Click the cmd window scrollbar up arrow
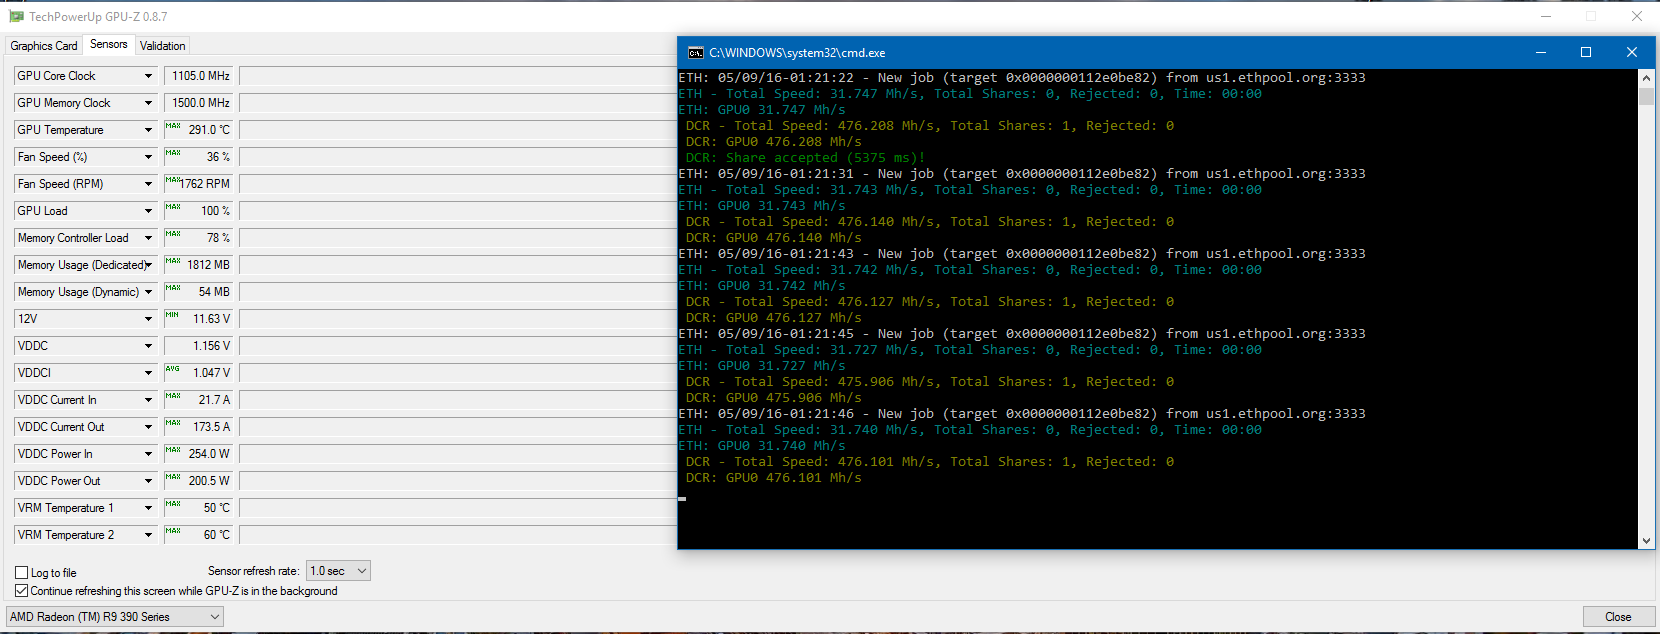1660x634 pixels. click(1646, 77)
